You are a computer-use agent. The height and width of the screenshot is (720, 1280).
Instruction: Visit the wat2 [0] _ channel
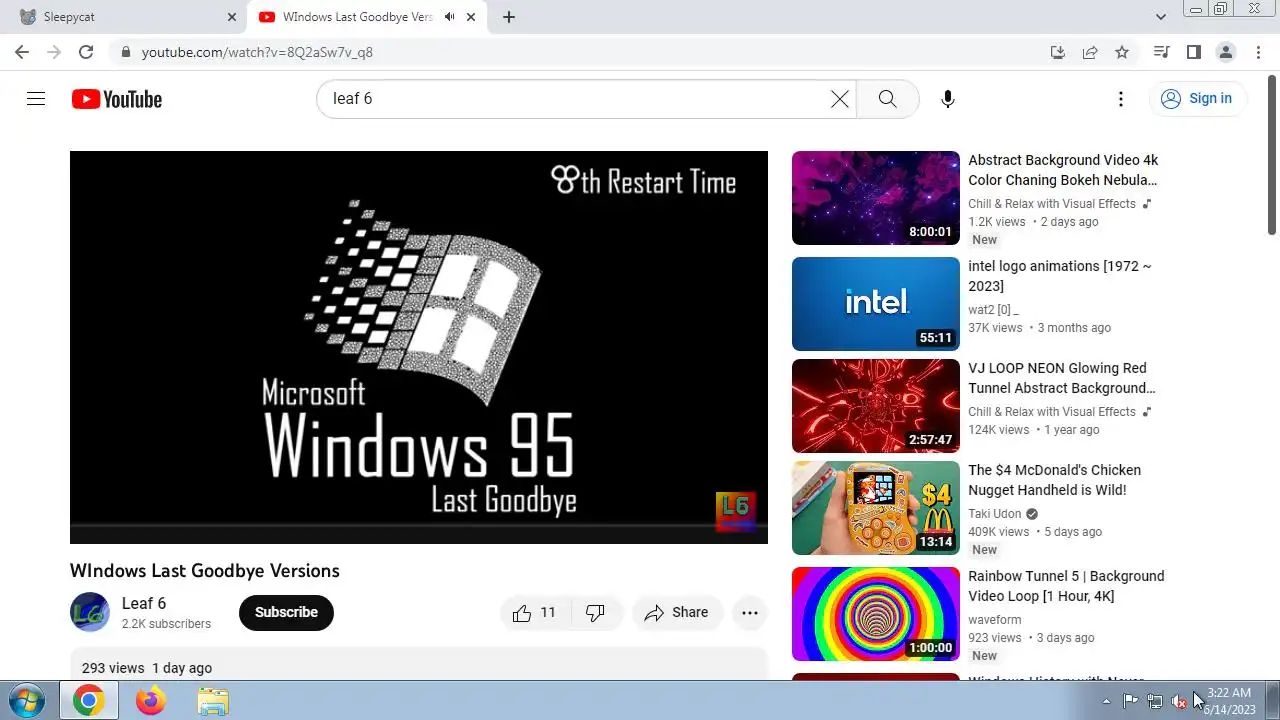(x=993, y=310)
